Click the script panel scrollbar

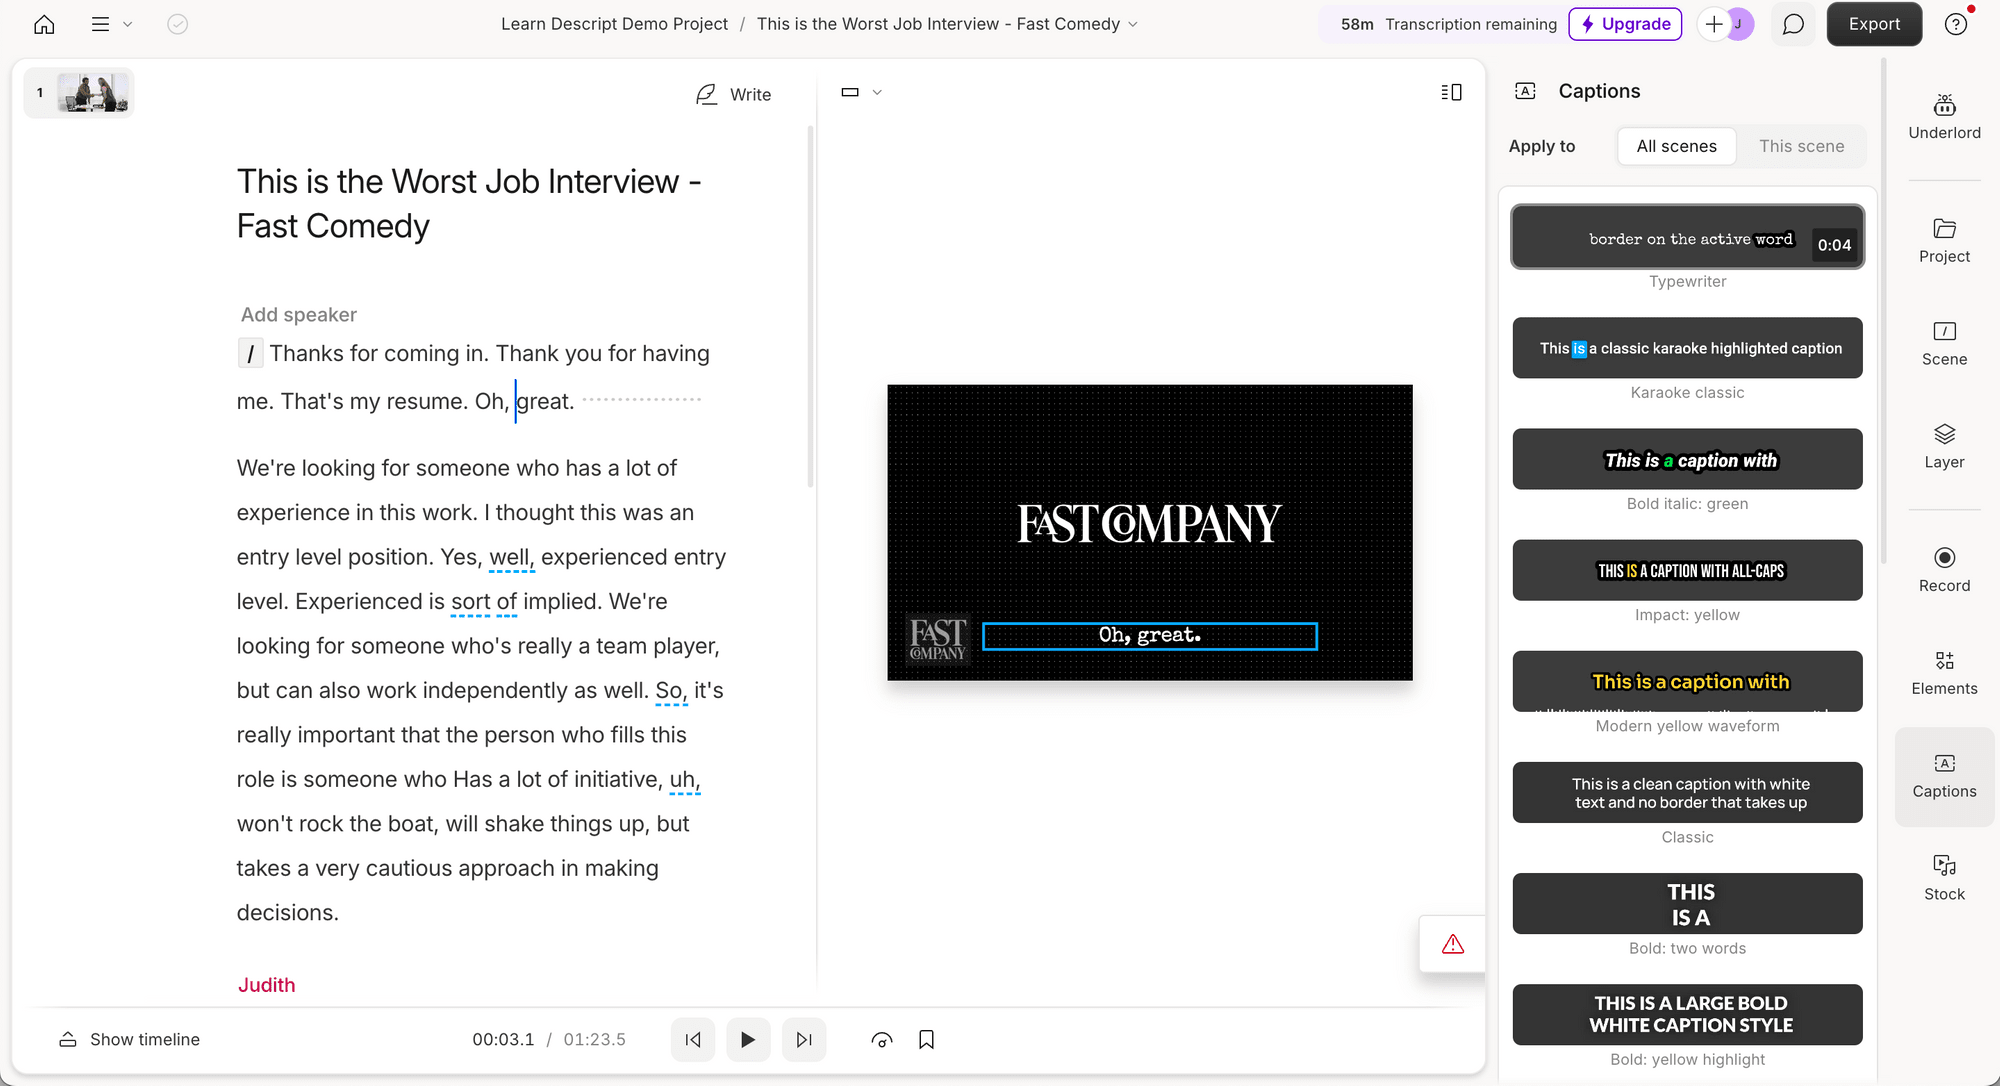click(810, 305)
